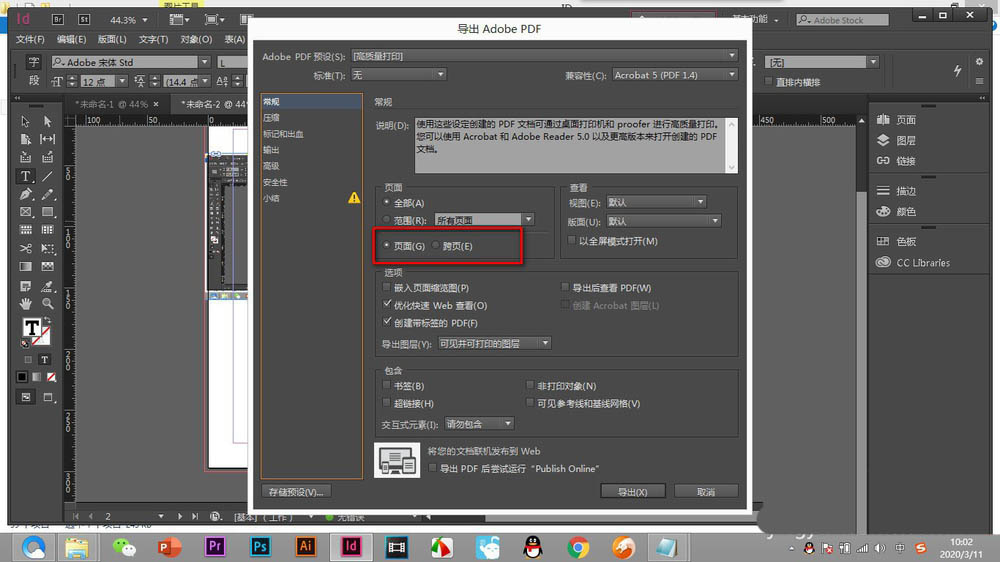Open the CC Libraries panel
The height and width of the screenshot is (562, 1000).
[x=913, y=262]
